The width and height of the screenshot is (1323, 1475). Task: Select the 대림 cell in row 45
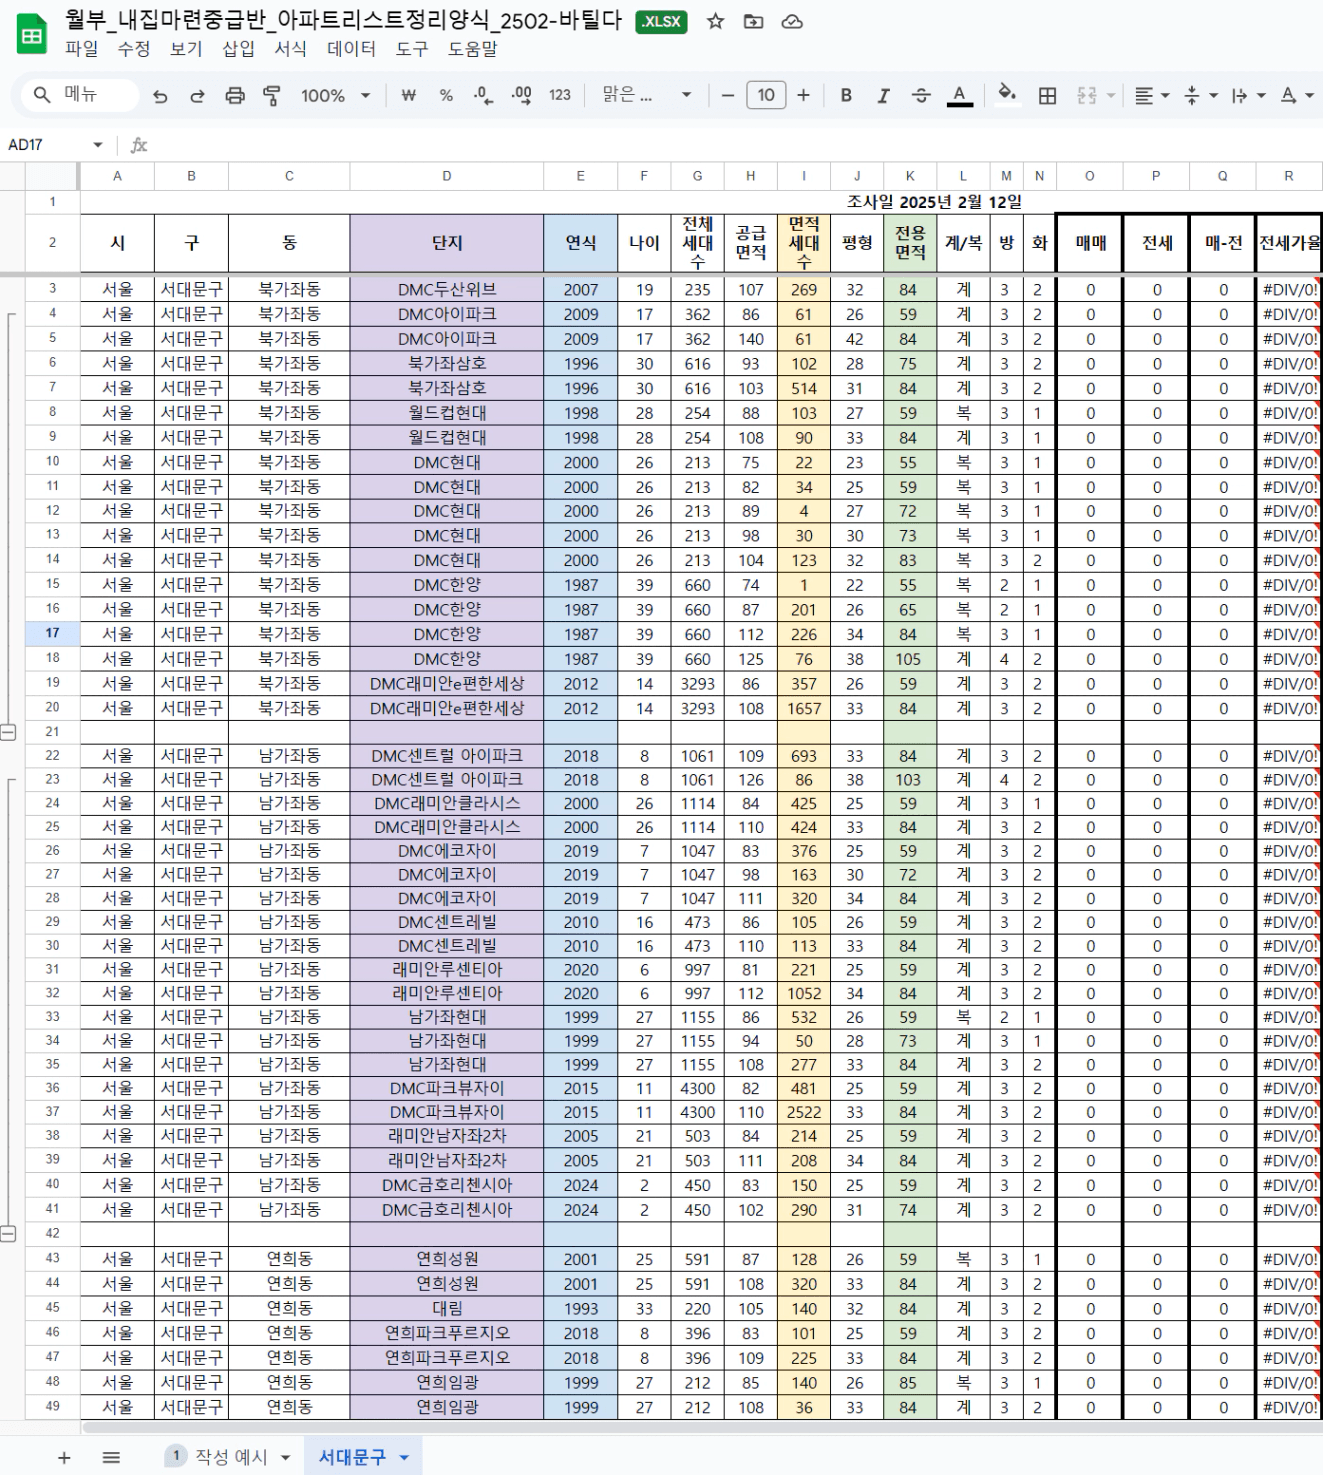point(447,1309)
